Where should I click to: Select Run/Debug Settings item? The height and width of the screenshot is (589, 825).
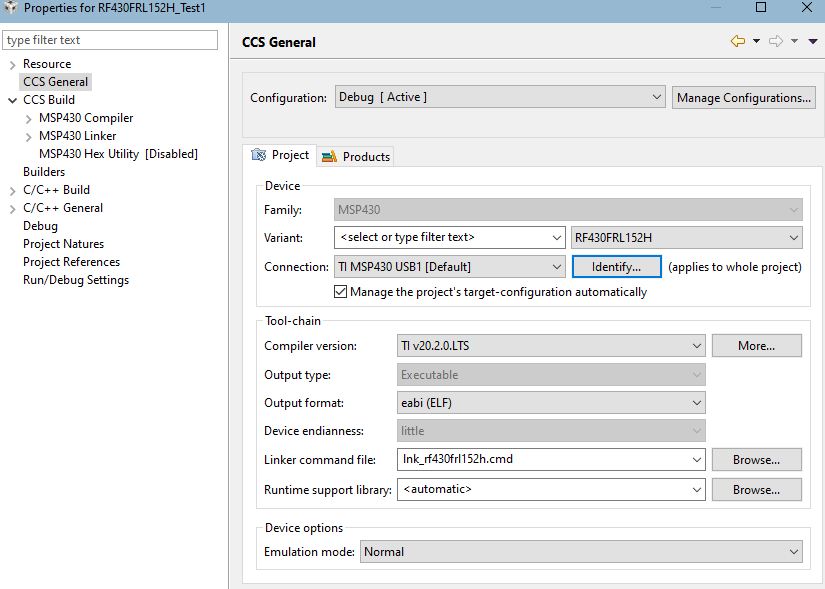[x=76, y=280]
